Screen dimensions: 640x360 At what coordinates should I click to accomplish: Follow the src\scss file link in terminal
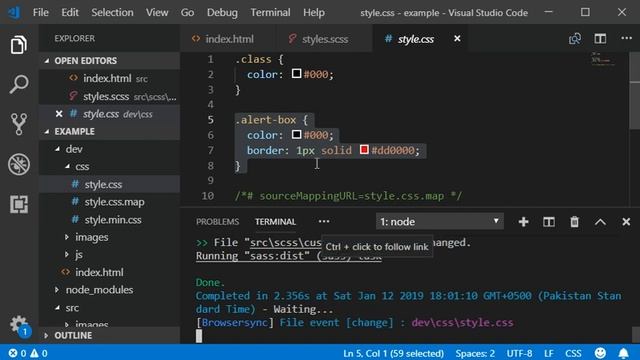click(286, 242)
